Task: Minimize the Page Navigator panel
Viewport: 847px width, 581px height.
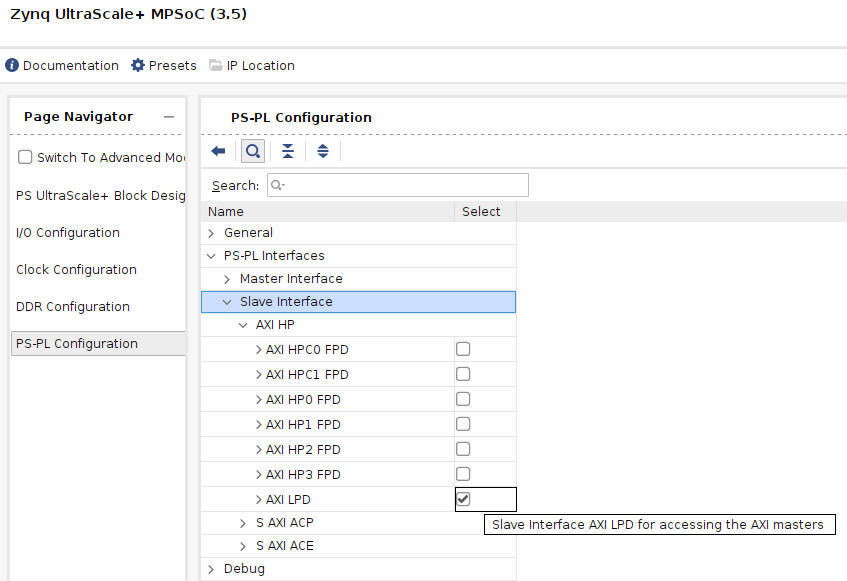Action: click(169, 117)
